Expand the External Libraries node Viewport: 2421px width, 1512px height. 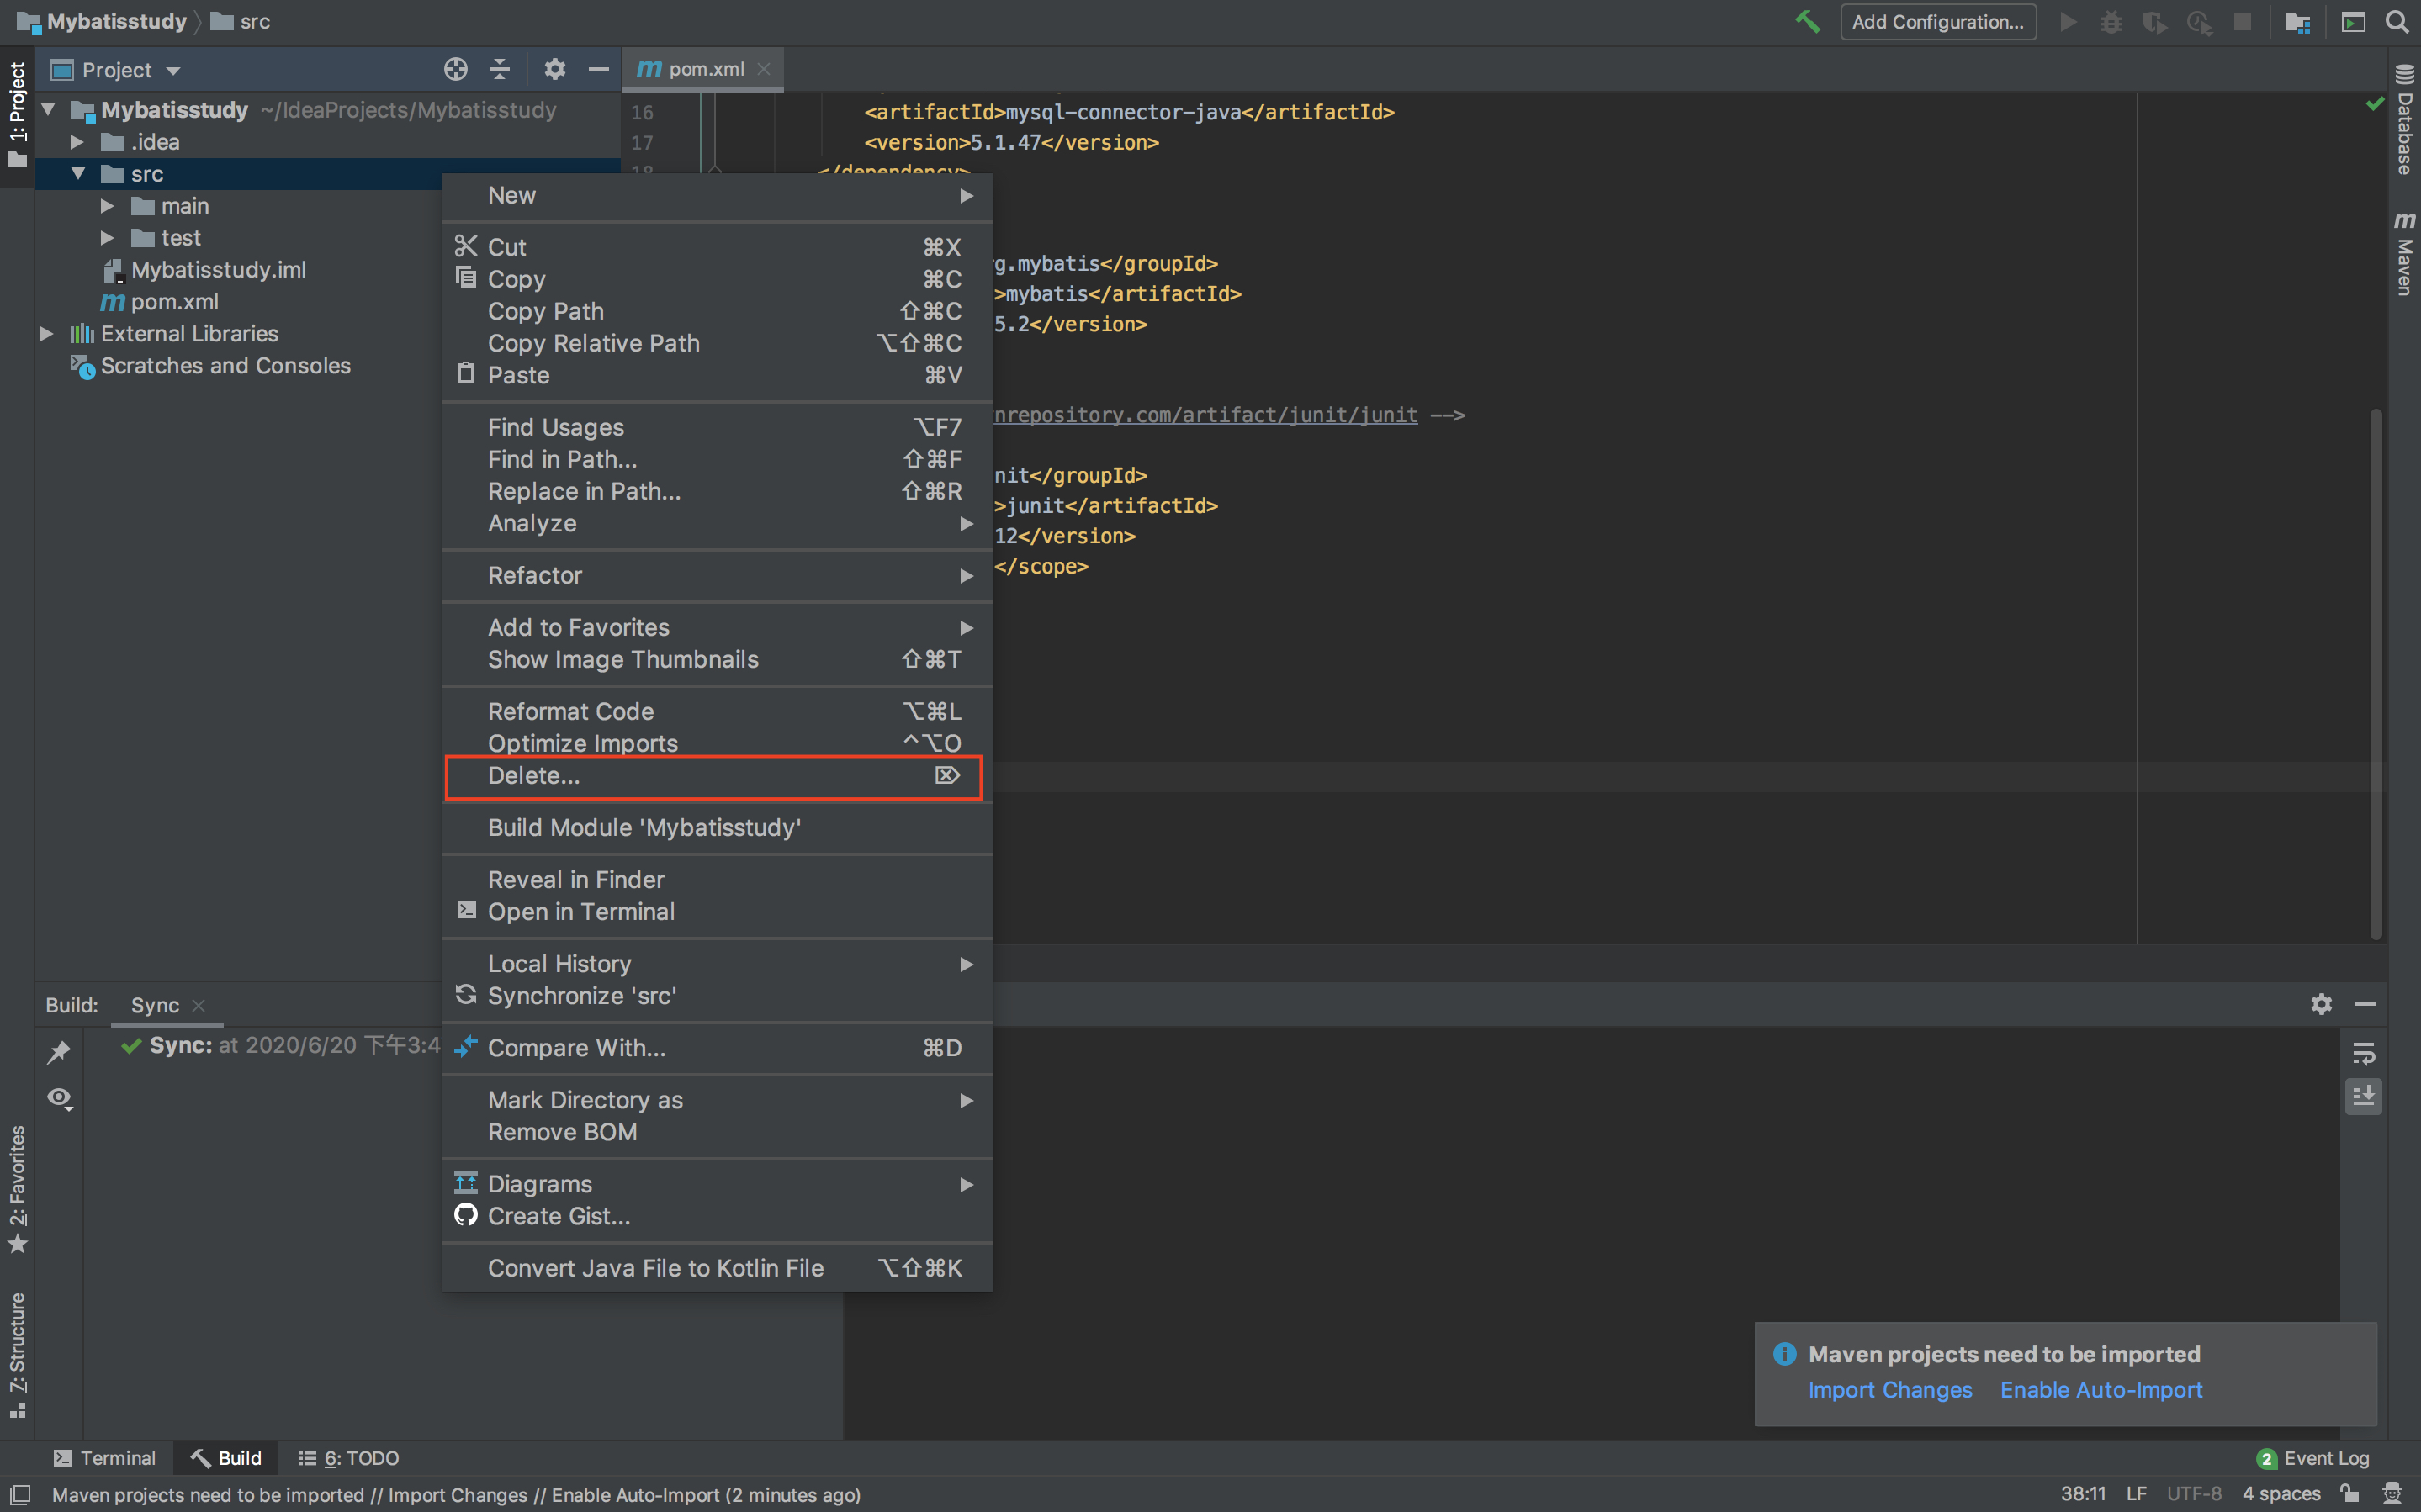[x=46, y=334]
